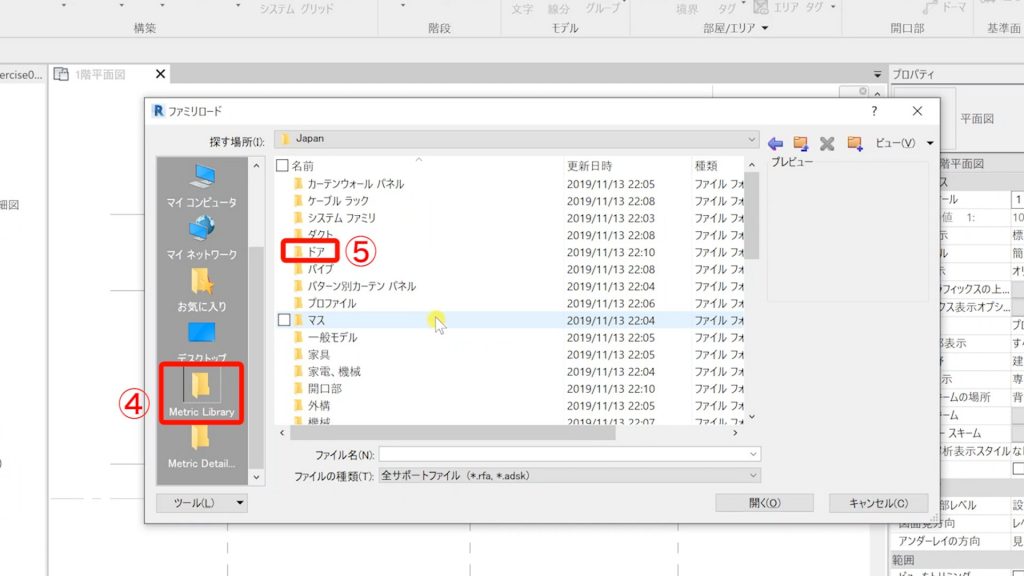Click the up-one-level folder icon

800,143
